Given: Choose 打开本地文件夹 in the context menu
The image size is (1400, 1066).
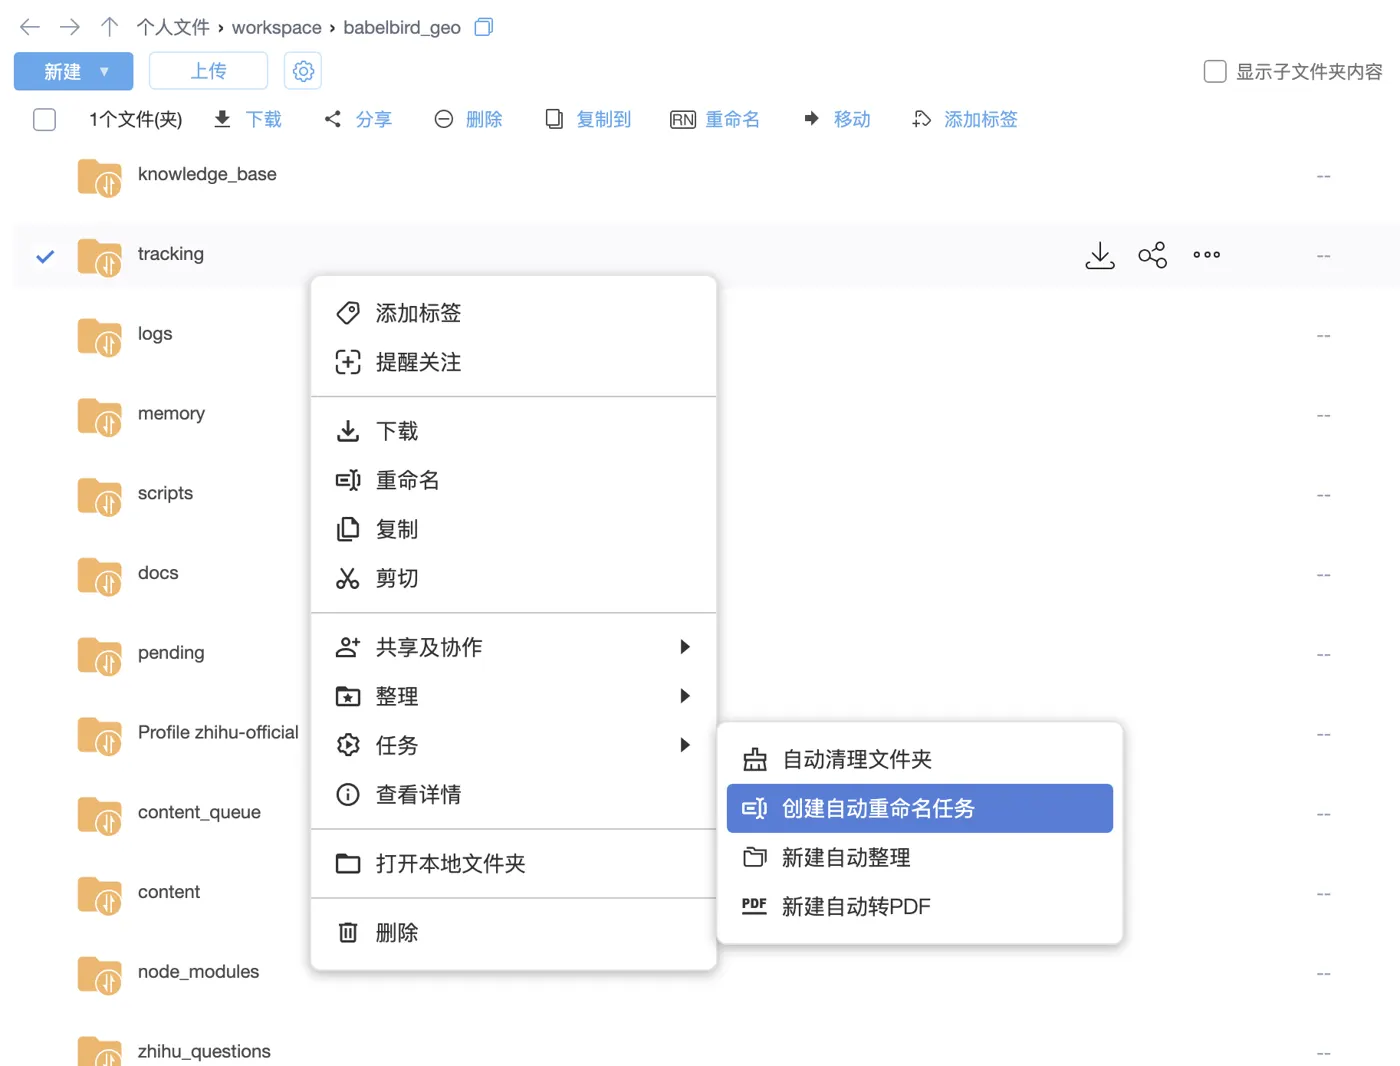Looking at the screenshot, I should pos(514,863).
